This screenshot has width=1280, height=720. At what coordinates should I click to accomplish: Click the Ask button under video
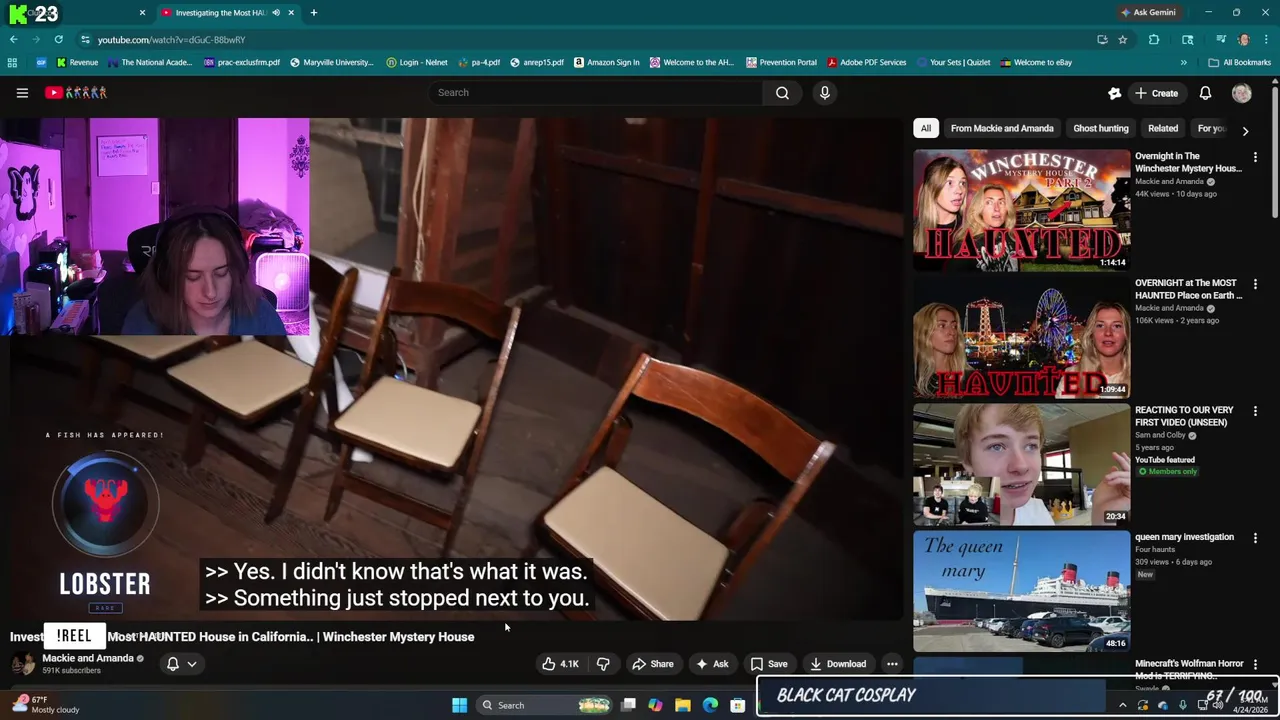[x=712, y=664]
